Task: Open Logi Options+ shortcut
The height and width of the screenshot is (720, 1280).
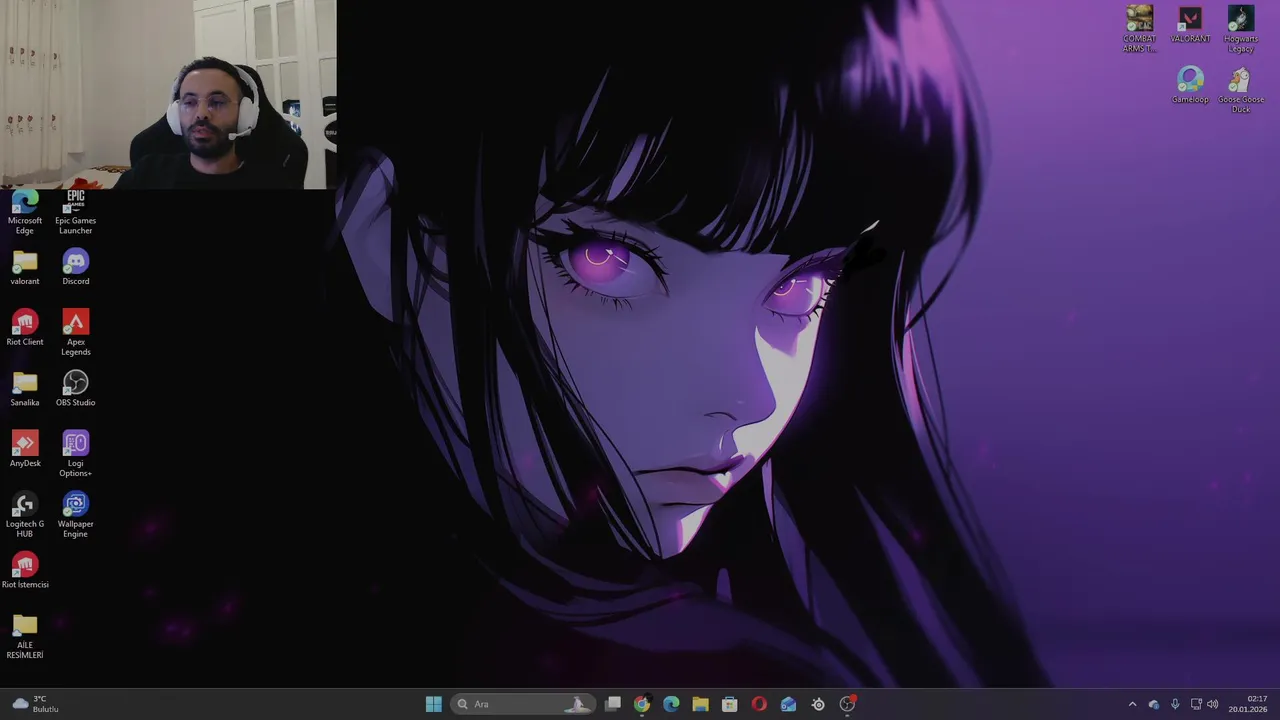Action: [75, 454]
